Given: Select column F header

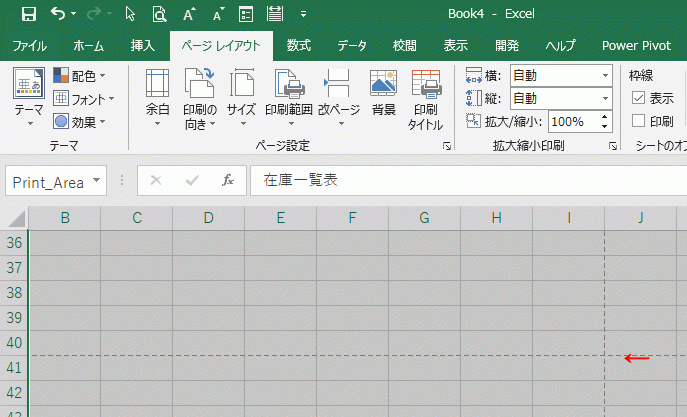Looking at the screenshot, I should pyautogui.click(x=352, y=218).
